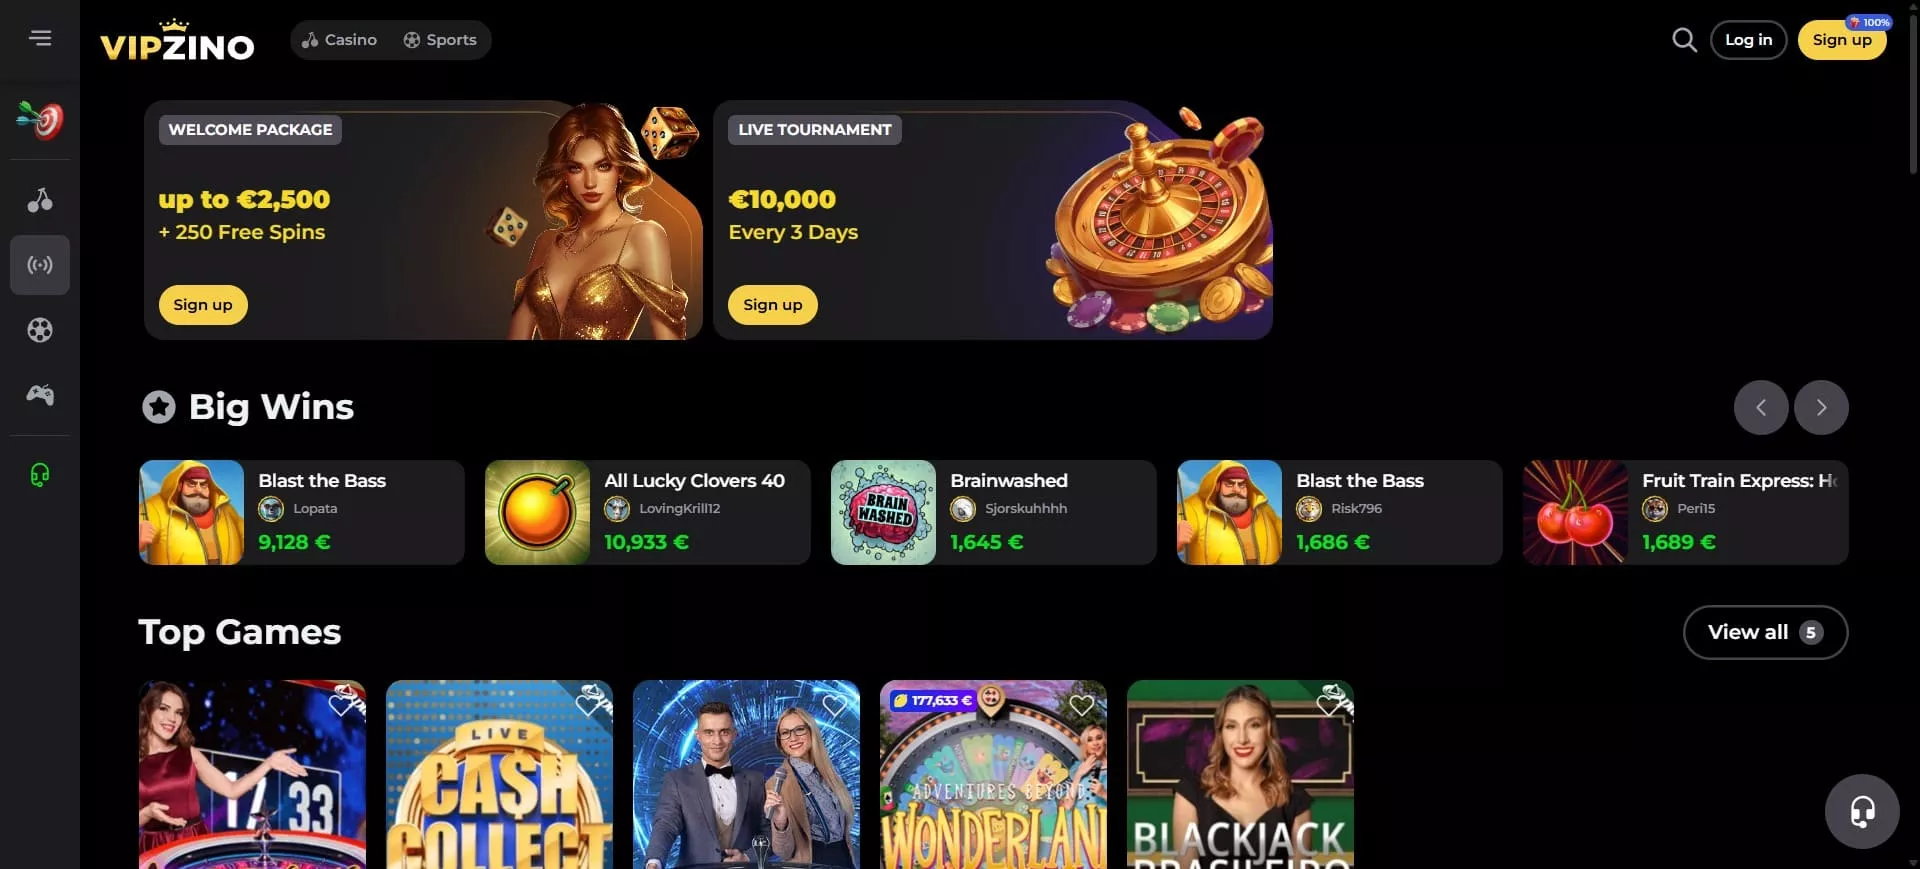Click the Log in button

click(1748, 40)
